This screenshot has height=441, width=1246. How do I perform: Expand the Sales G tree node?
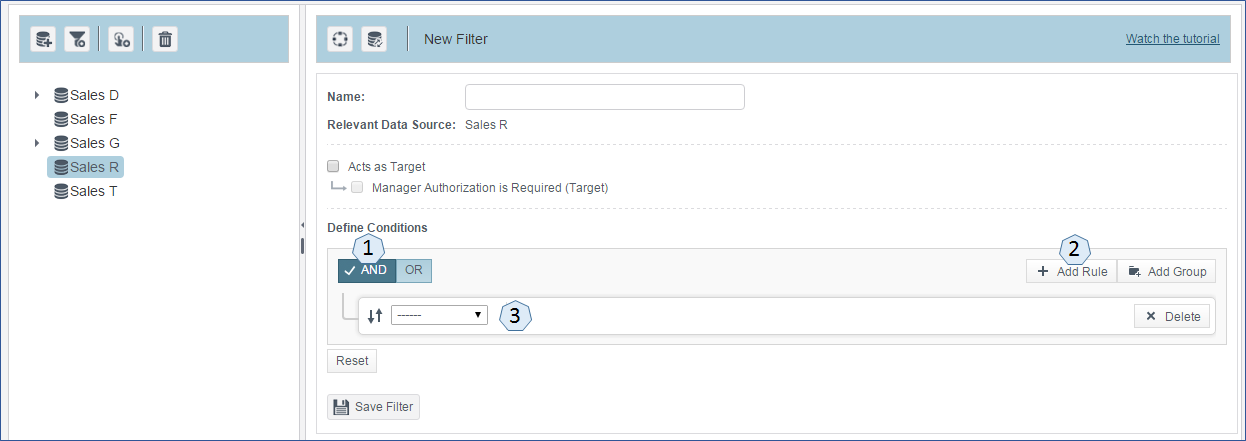point(37,143)
